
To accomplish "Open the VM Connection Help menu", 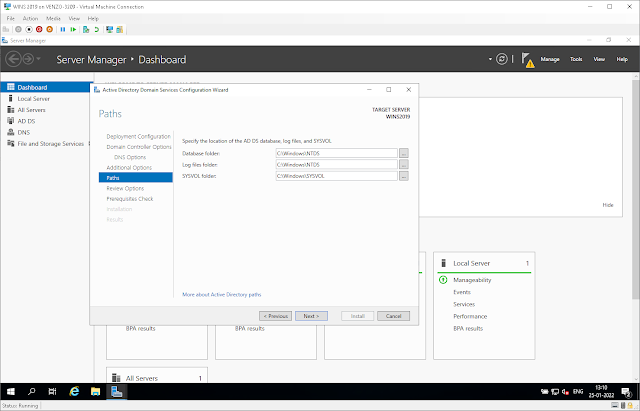I will pyautogui.click(x=93, y=18).
